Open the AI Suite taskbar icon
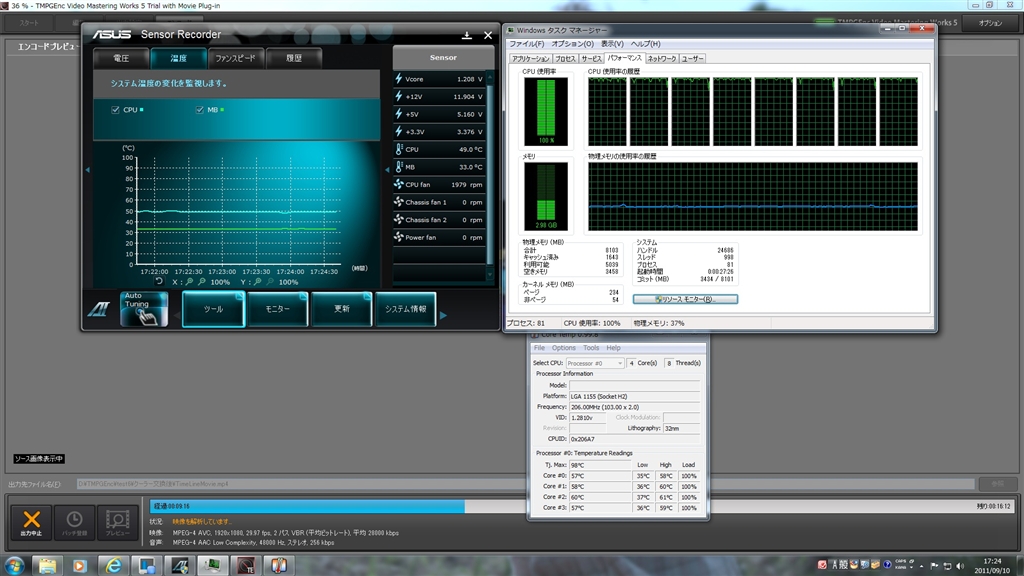 [180, 566]
